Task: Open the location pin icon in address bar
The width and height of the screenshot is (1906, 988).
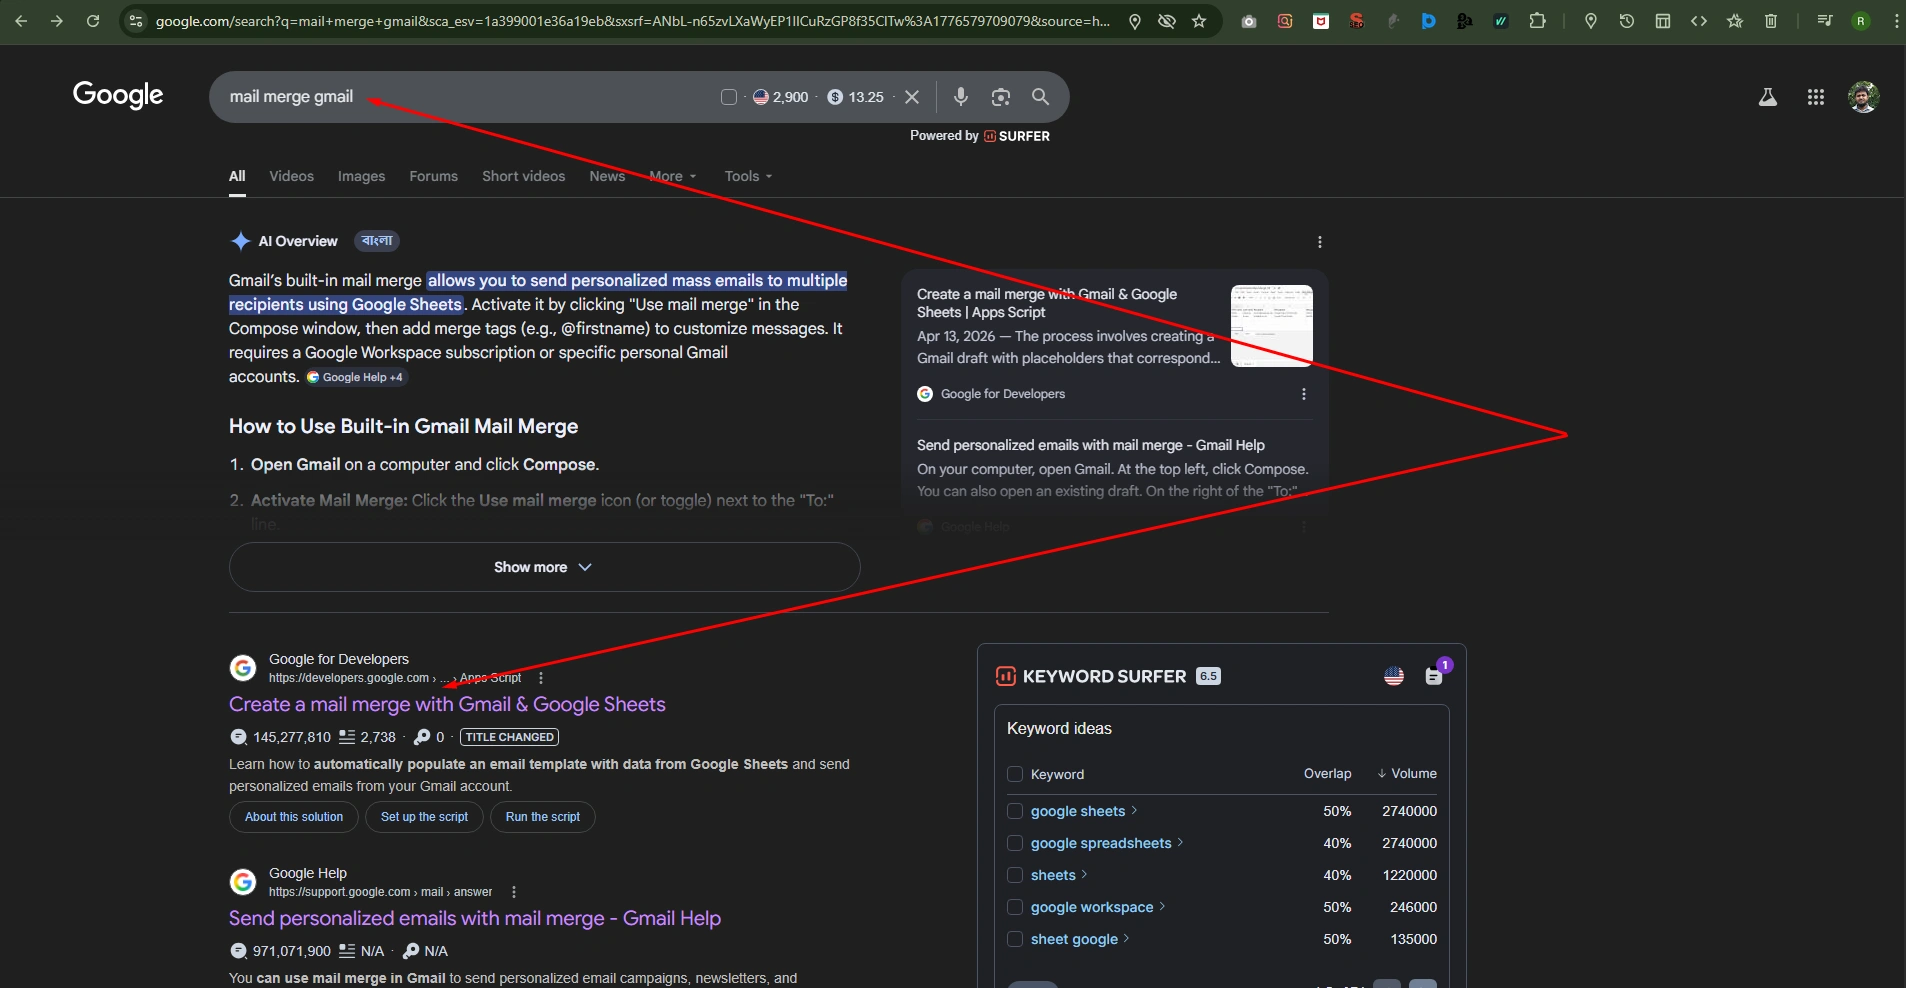Action: (1135, 21)
